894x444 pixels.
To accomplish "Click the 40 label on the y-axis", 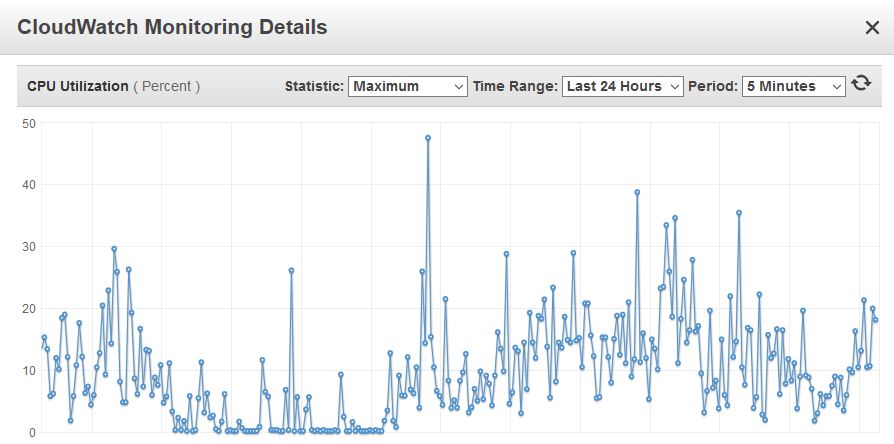I will tap(27, 185).
